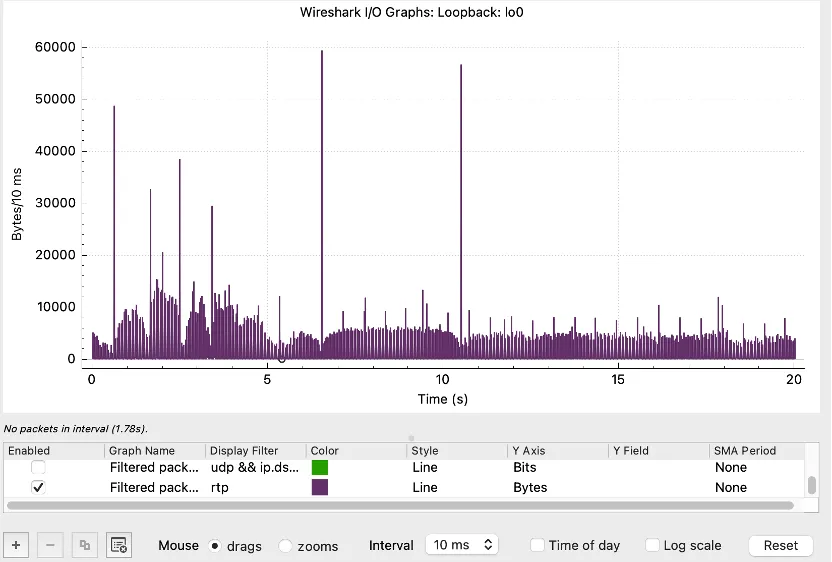This screenshot has height=562, width=832.
Task: Select the zooms mouse radio button
Action: pos(285,546)
